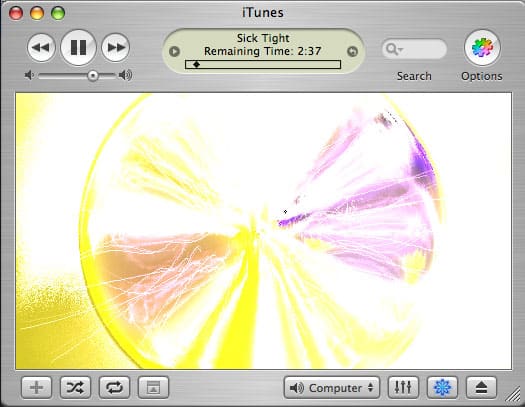This screenshot has height=407, width=525.
Task: Click the song progress diamond marker
Action: click(x=197, y=65)
